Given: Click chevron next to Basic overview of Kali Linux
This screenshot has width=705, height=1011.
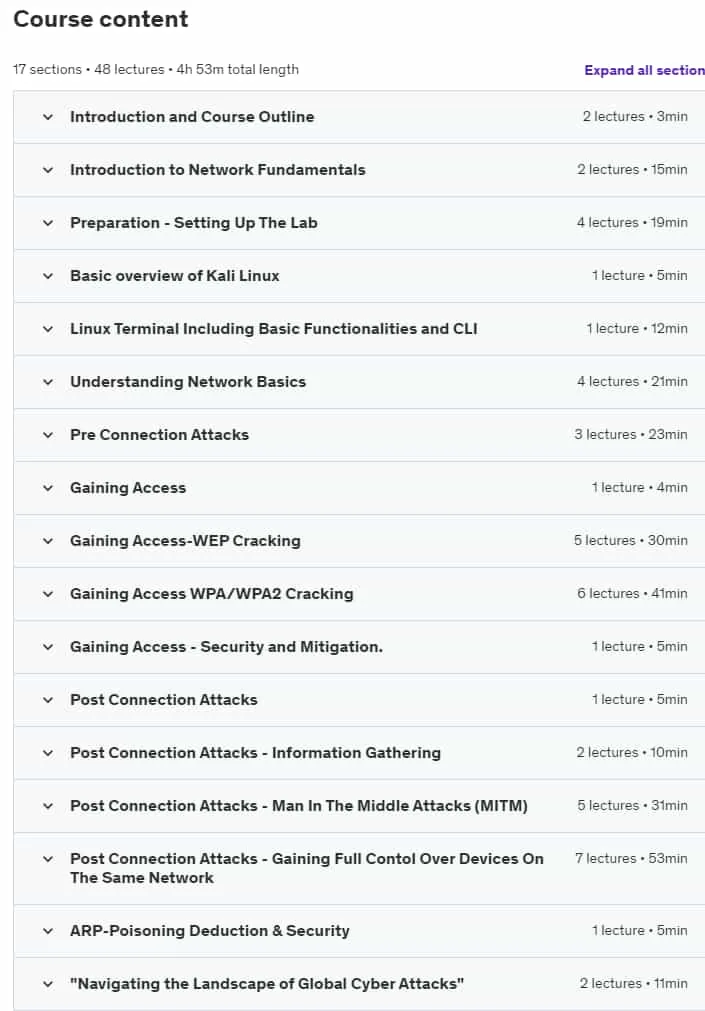Looking at the screenshot, I should click(x=48, y=276).
